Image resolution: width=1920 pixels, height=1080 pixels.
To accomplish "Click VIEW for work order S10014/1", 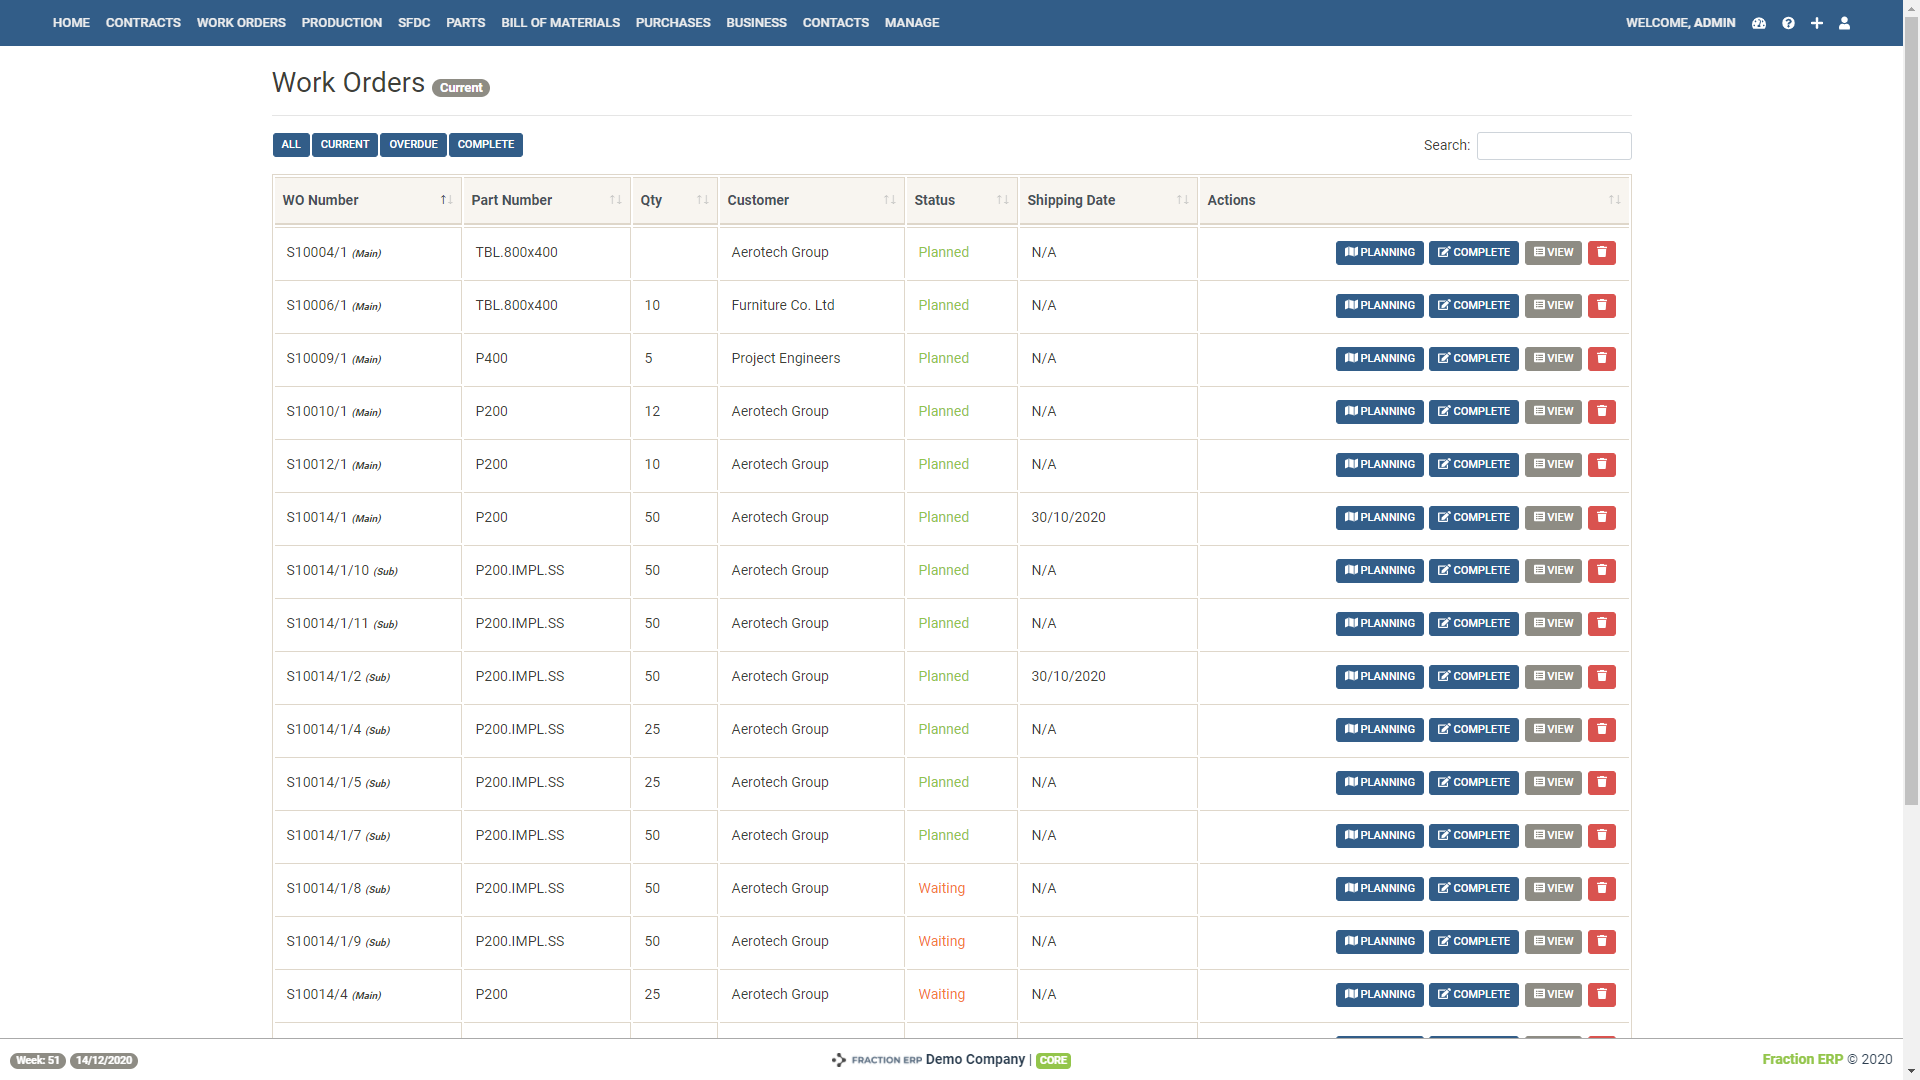I will click(1553, 518).
